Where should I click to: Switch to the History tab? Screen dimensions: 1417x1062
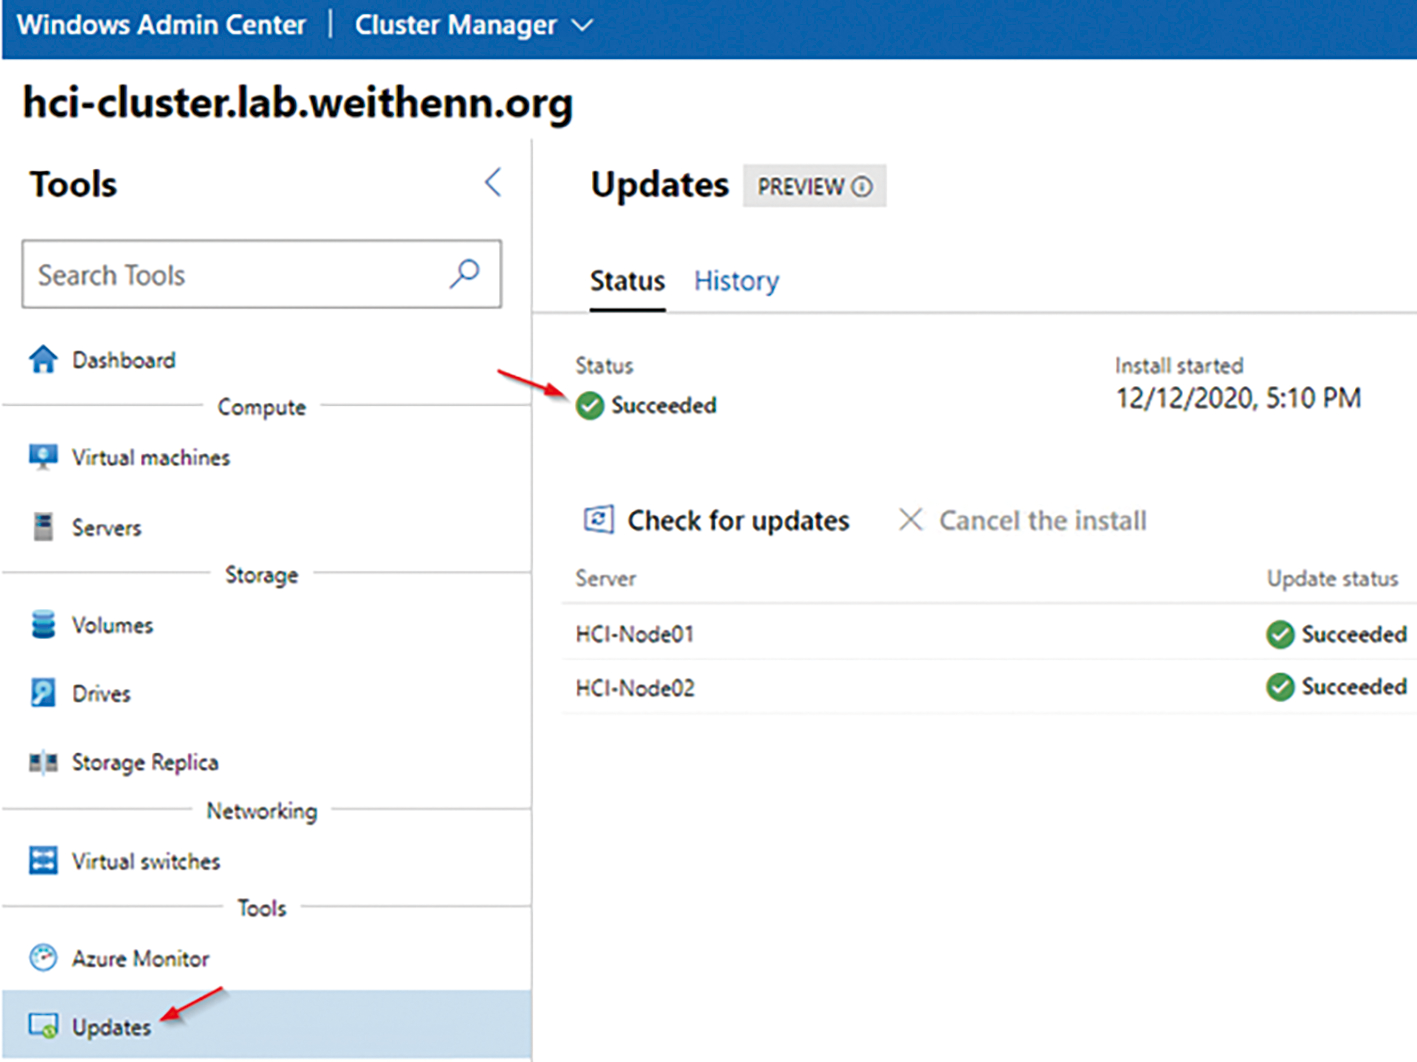[736, 281]
